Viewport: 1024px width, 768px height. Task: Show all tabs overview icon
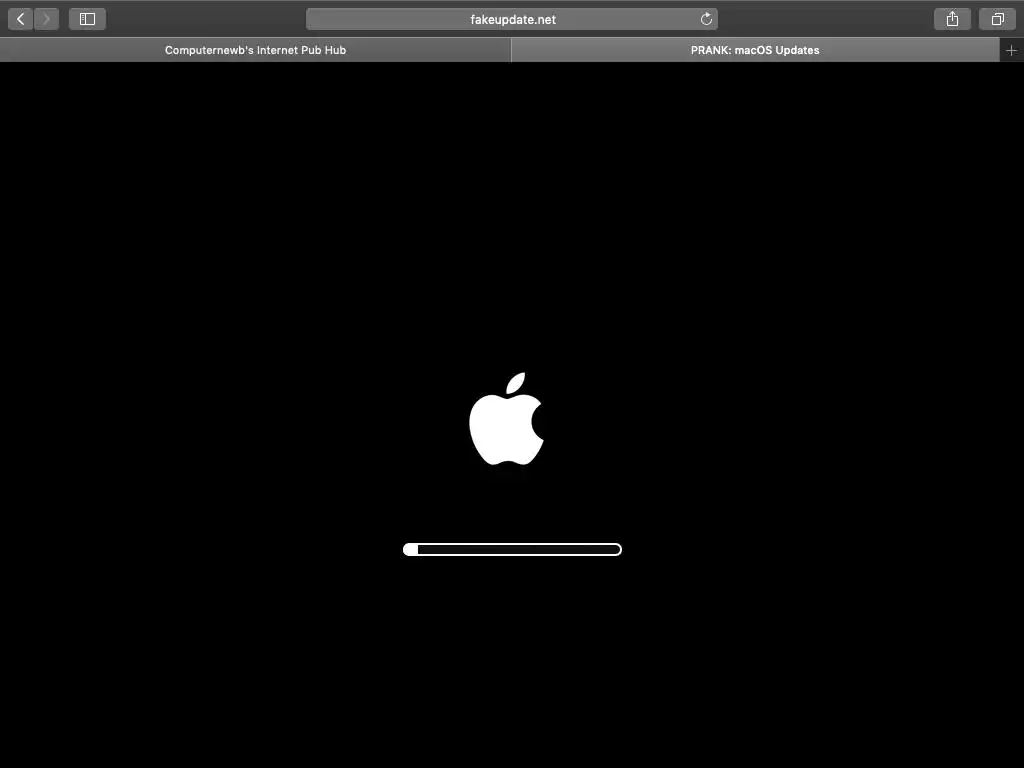pos(997,19)
